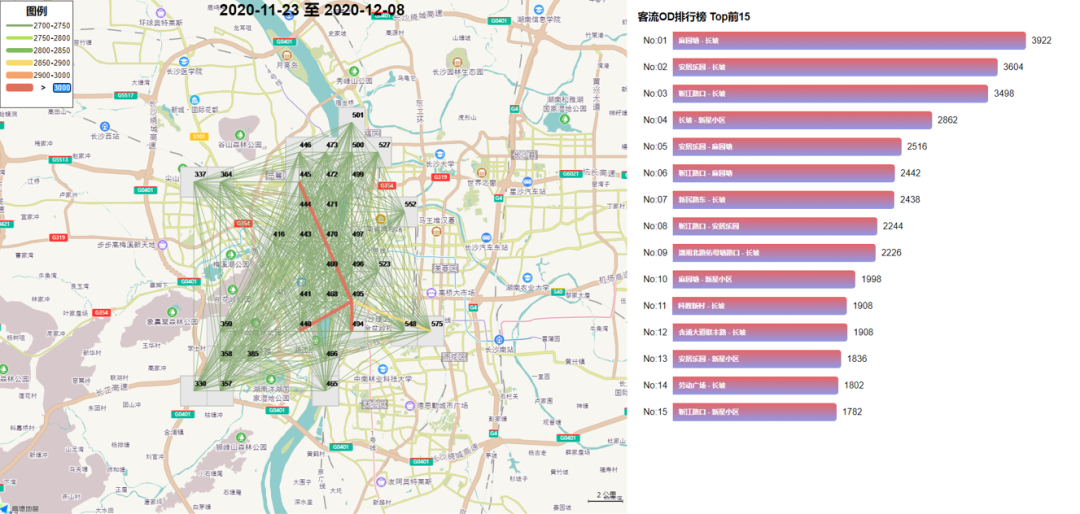
Task: Click the 3000 threshold input in legend
Action: tap(62, 88)
